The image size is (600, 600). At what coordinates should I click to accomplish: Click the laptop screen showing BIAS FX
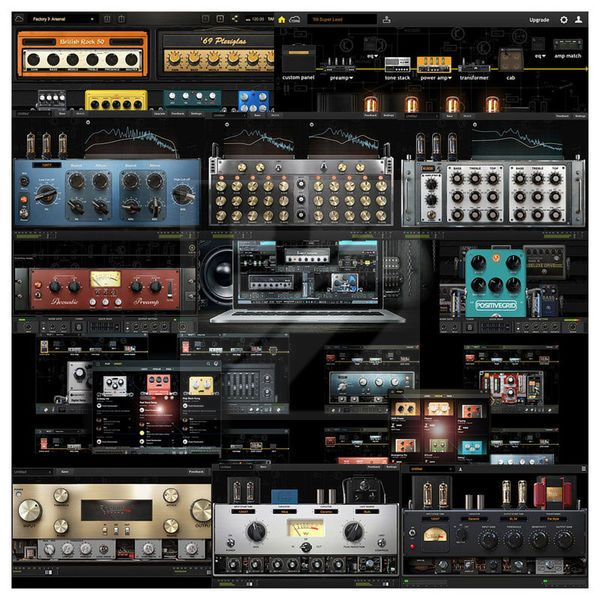(308, 272)
